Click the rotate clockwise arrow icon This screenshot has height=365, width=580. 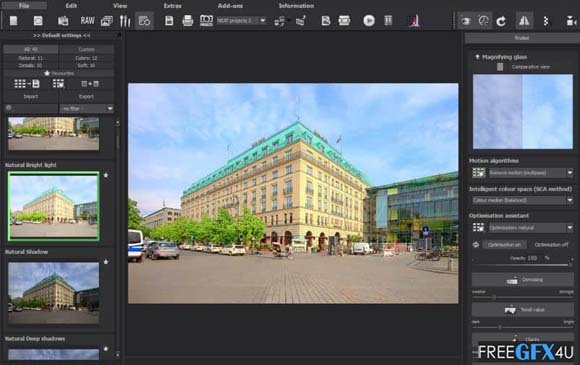[501, 21]
